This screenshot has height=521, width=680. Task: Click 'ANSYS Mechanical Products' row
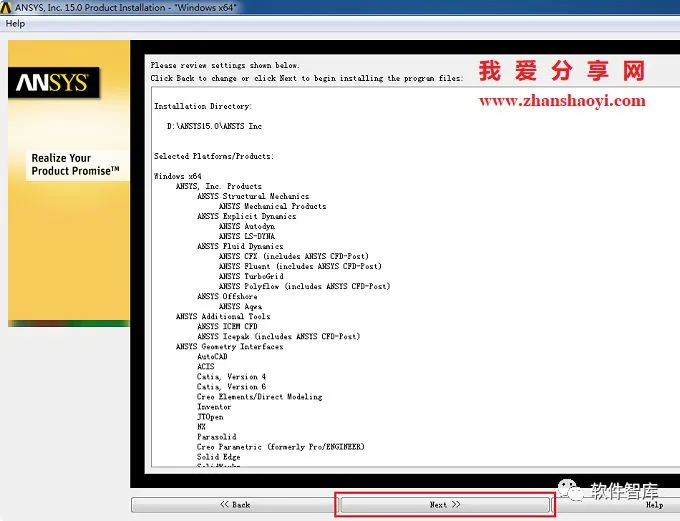point(272,206)
